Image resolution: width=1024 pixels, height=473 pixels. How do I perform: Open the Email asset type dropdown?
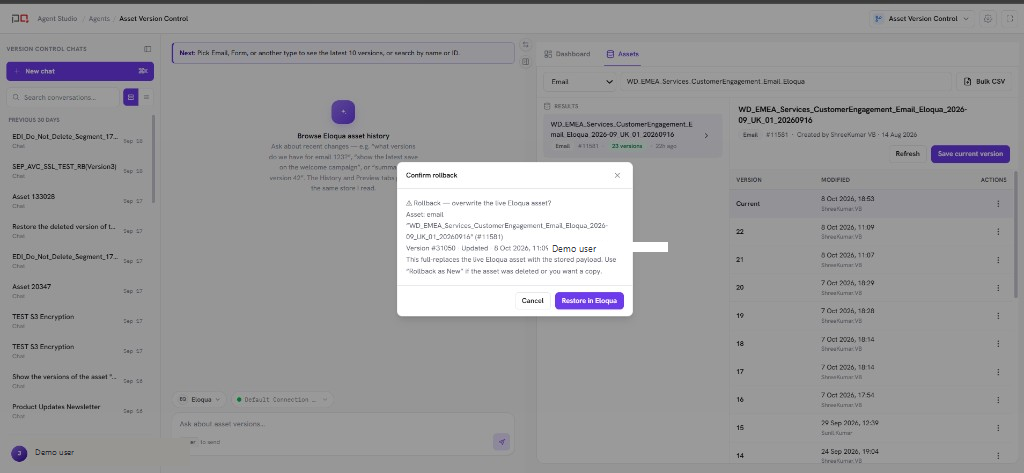pyautogui.click(x=580, y=82)
